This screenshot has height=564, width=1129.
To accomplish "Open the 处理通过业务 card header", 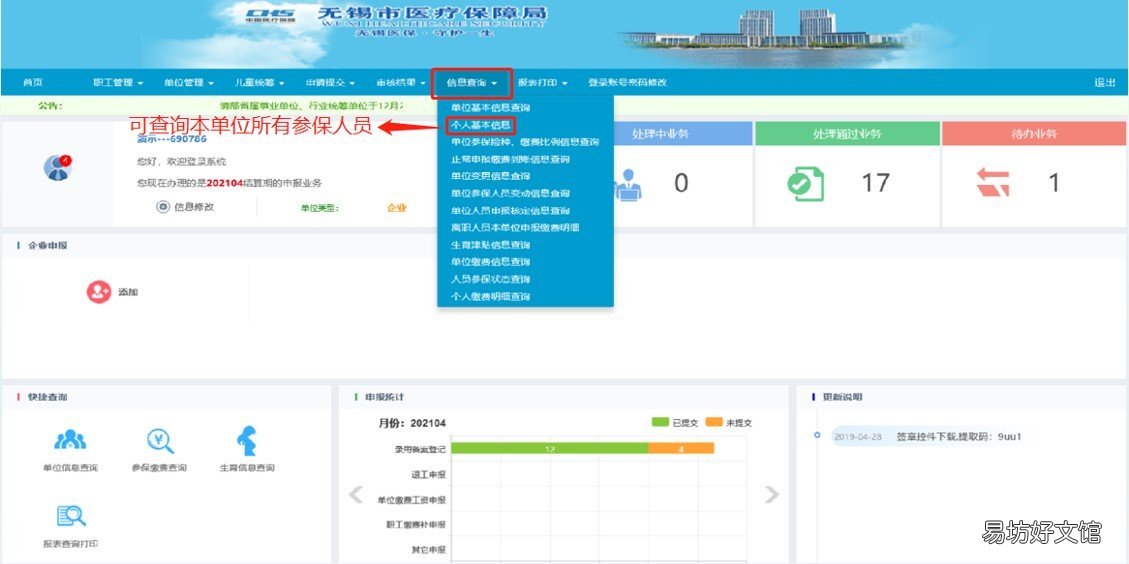I will [x=847, y=134].
